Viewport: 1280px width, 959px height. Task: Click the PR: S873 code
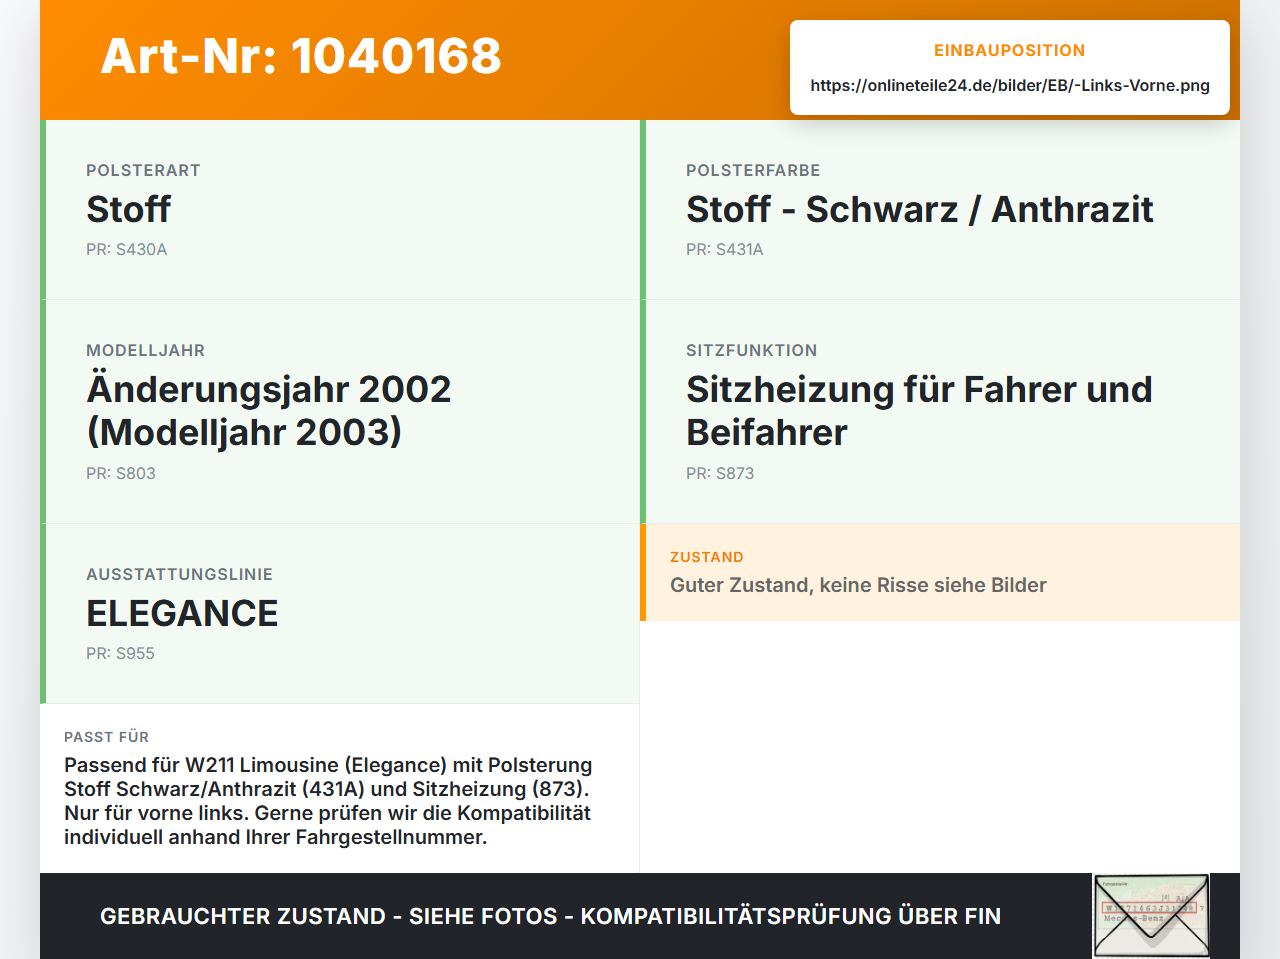[720, 474]
